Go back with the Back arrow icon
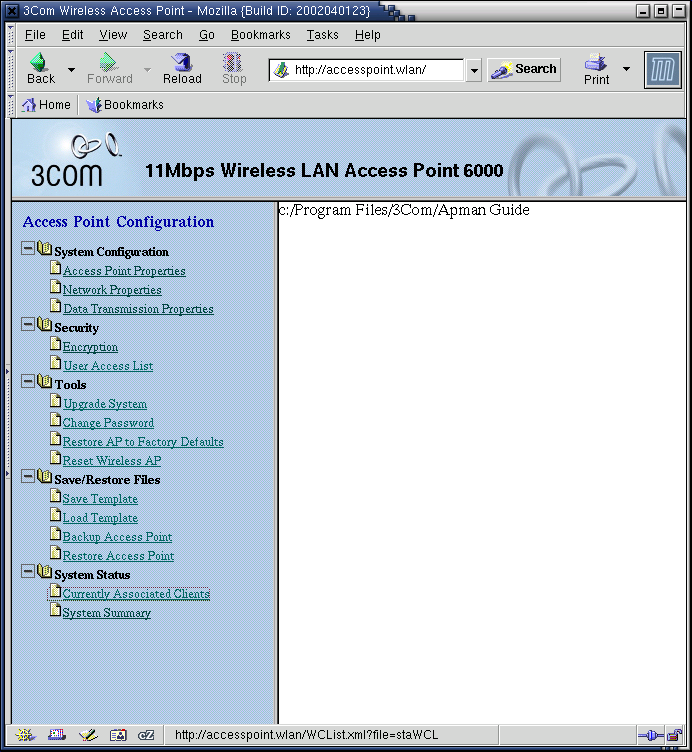 pos(38,62)
